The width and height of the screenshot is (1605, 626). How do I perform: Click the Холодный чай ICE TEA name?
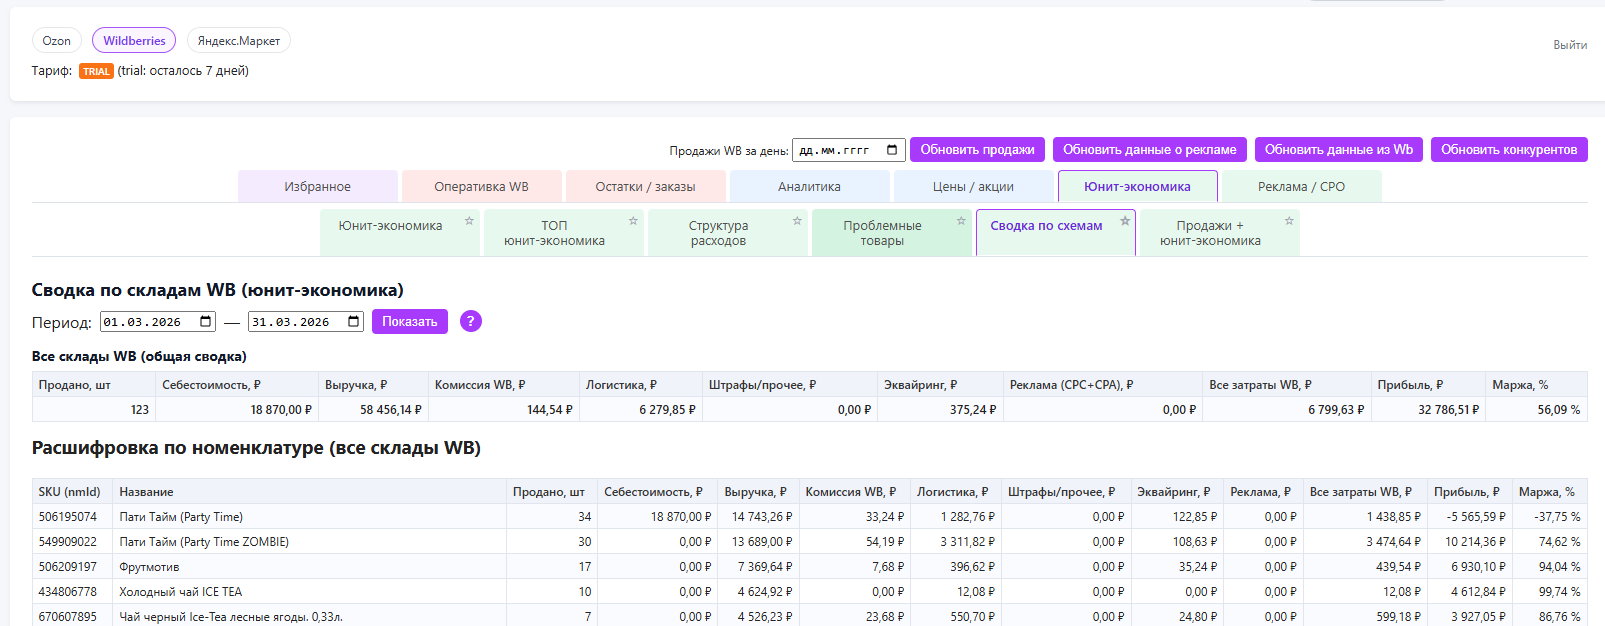[x=181, y=592]
